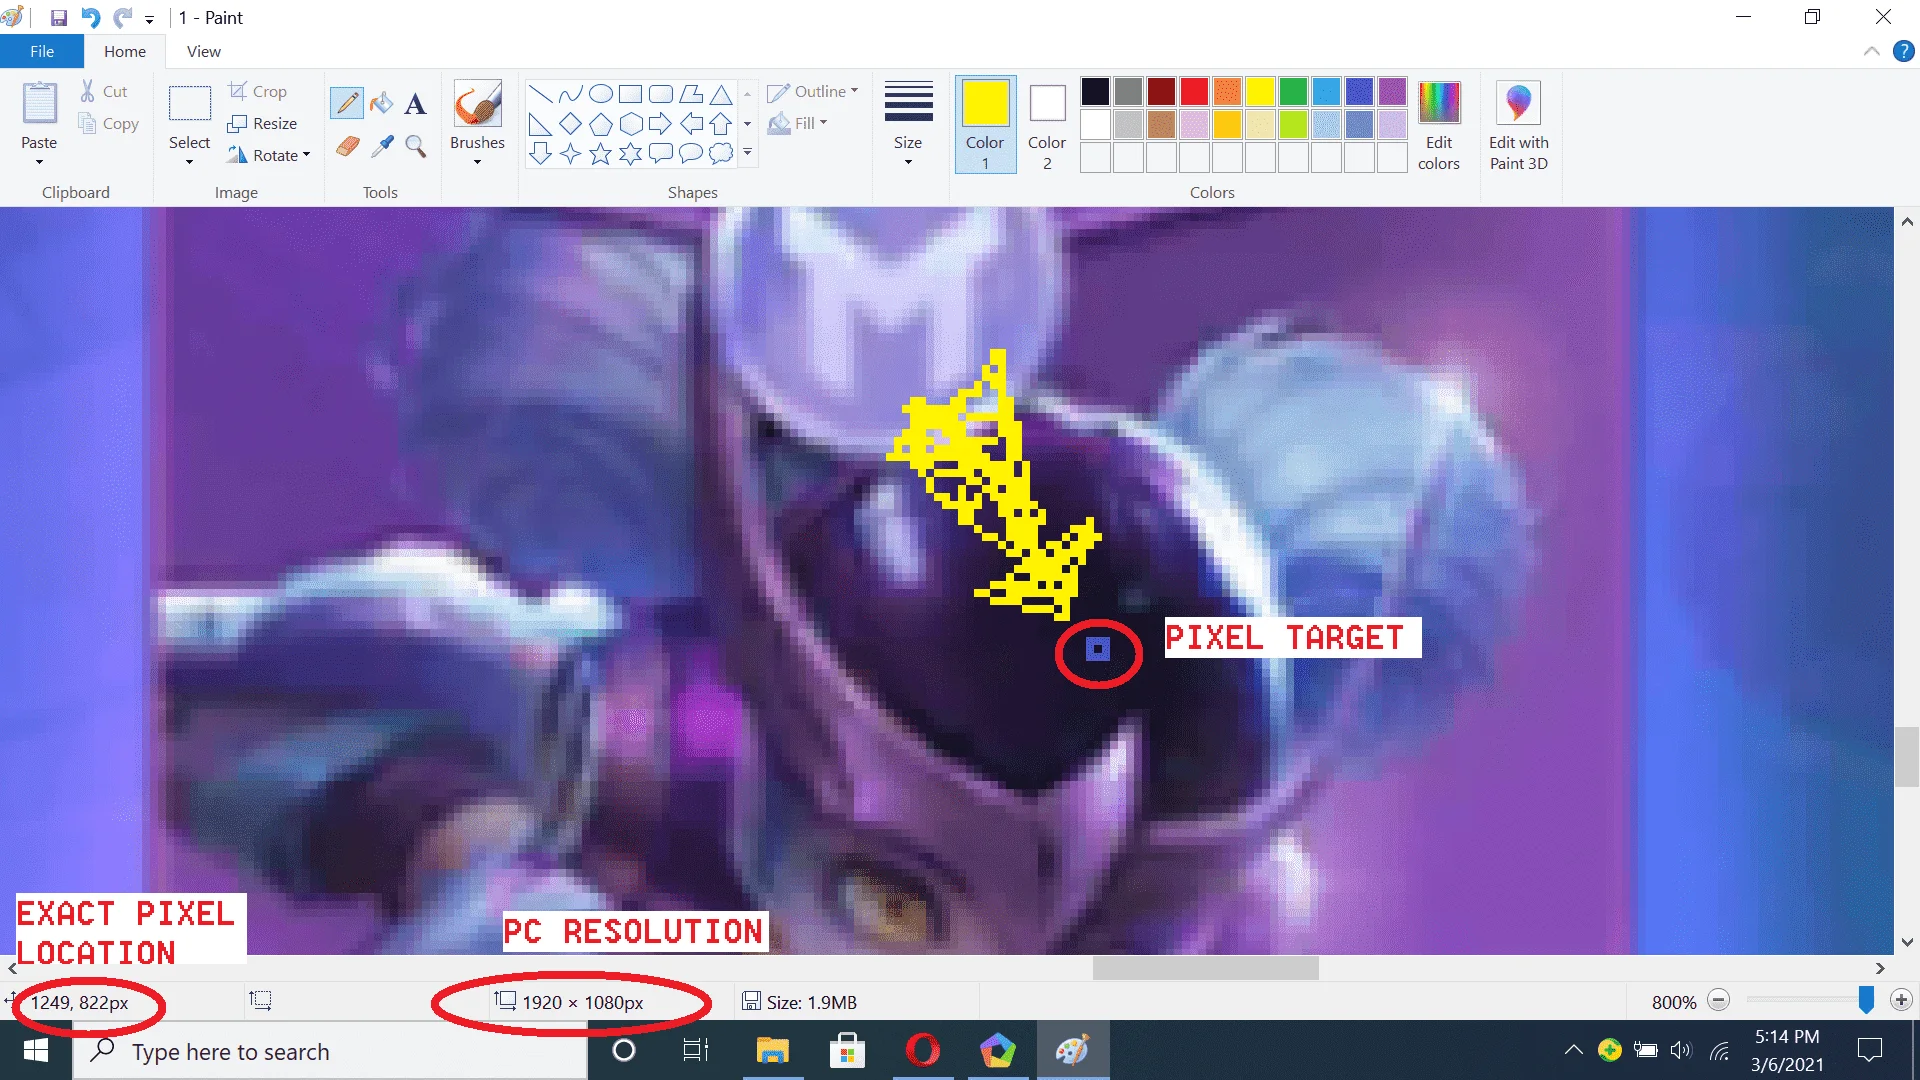
Task: Click the Redo arrow in title bar
Action: pyautogui.click(x=122, y=18)
